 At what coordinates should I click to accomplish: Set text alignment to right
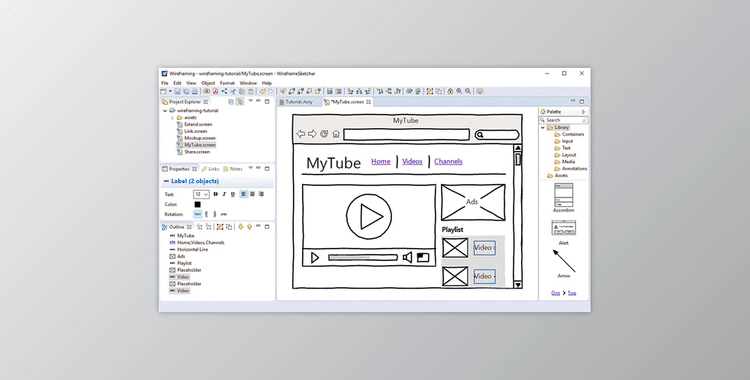point(261,194)
